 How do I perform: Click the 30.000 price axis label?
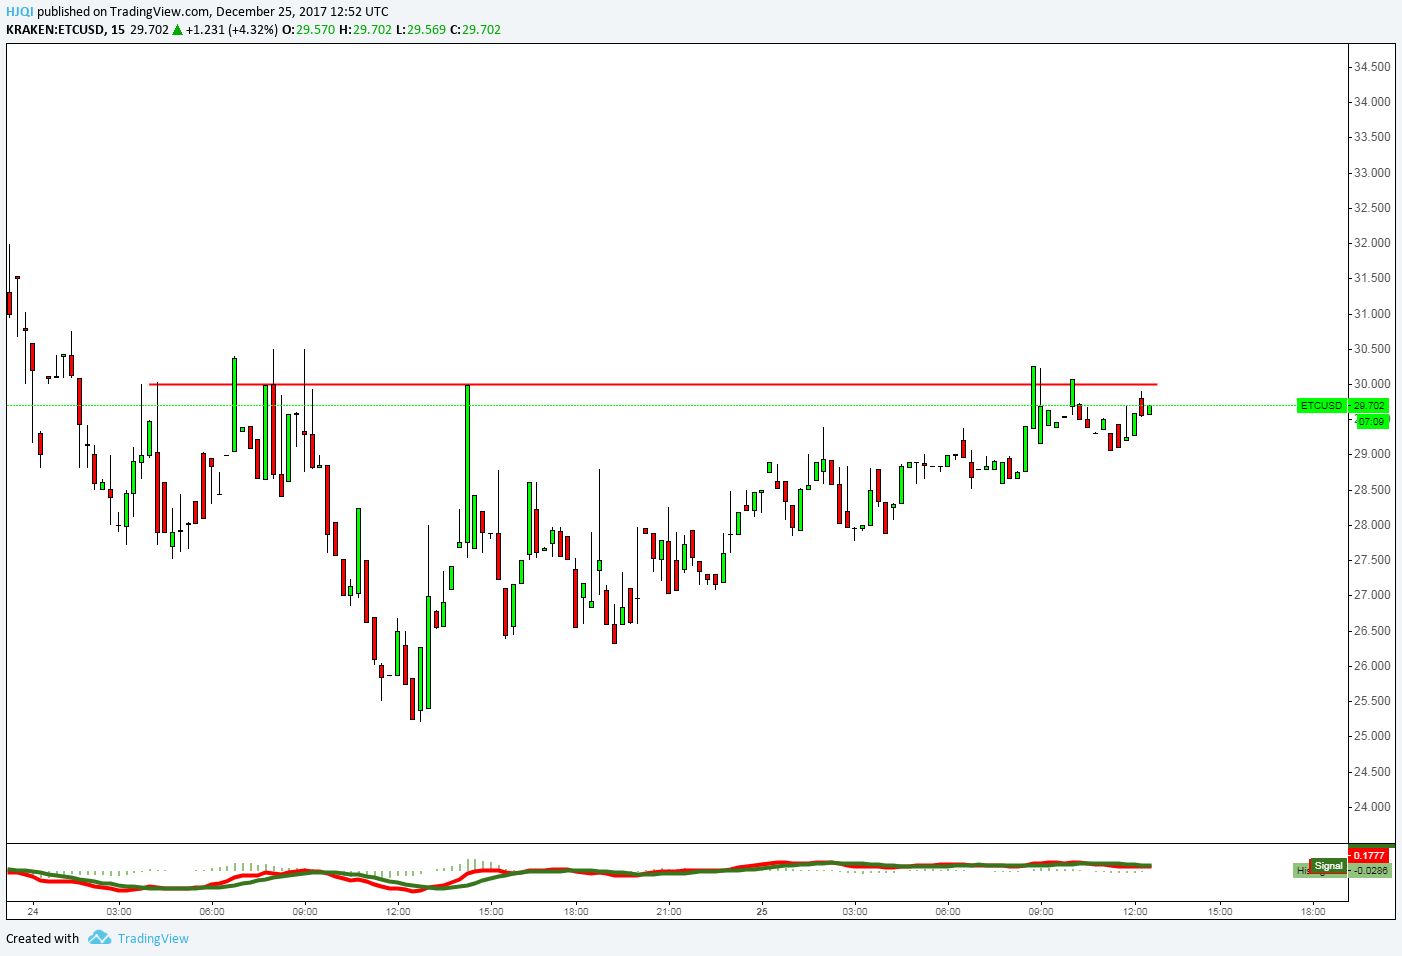[x=1371, y=384]
